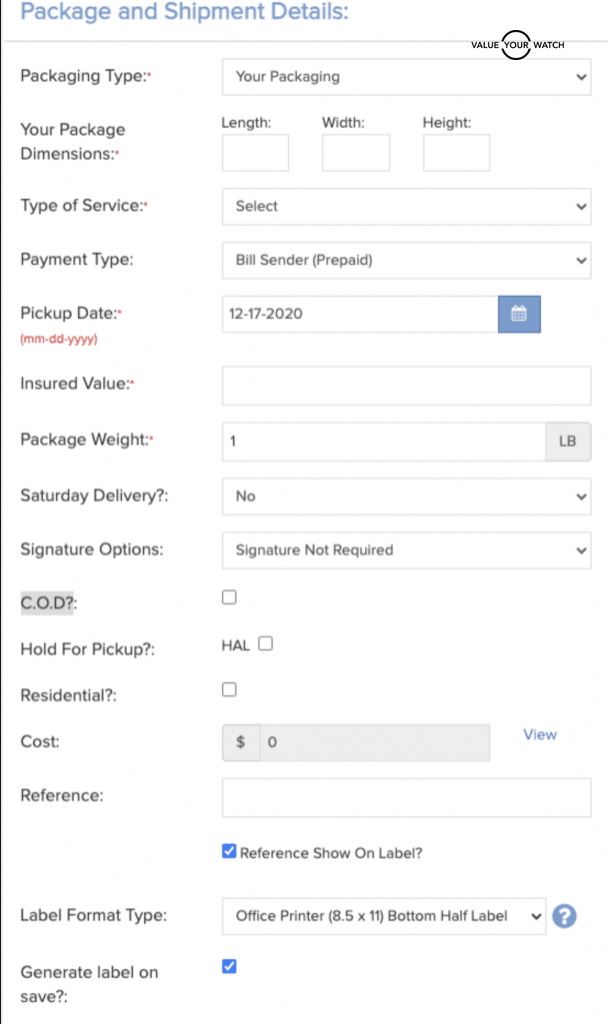The height and width of the screenshot is (1024, 608).
Task: Enable the C.O.D checkbox
Action: point(229,597)
